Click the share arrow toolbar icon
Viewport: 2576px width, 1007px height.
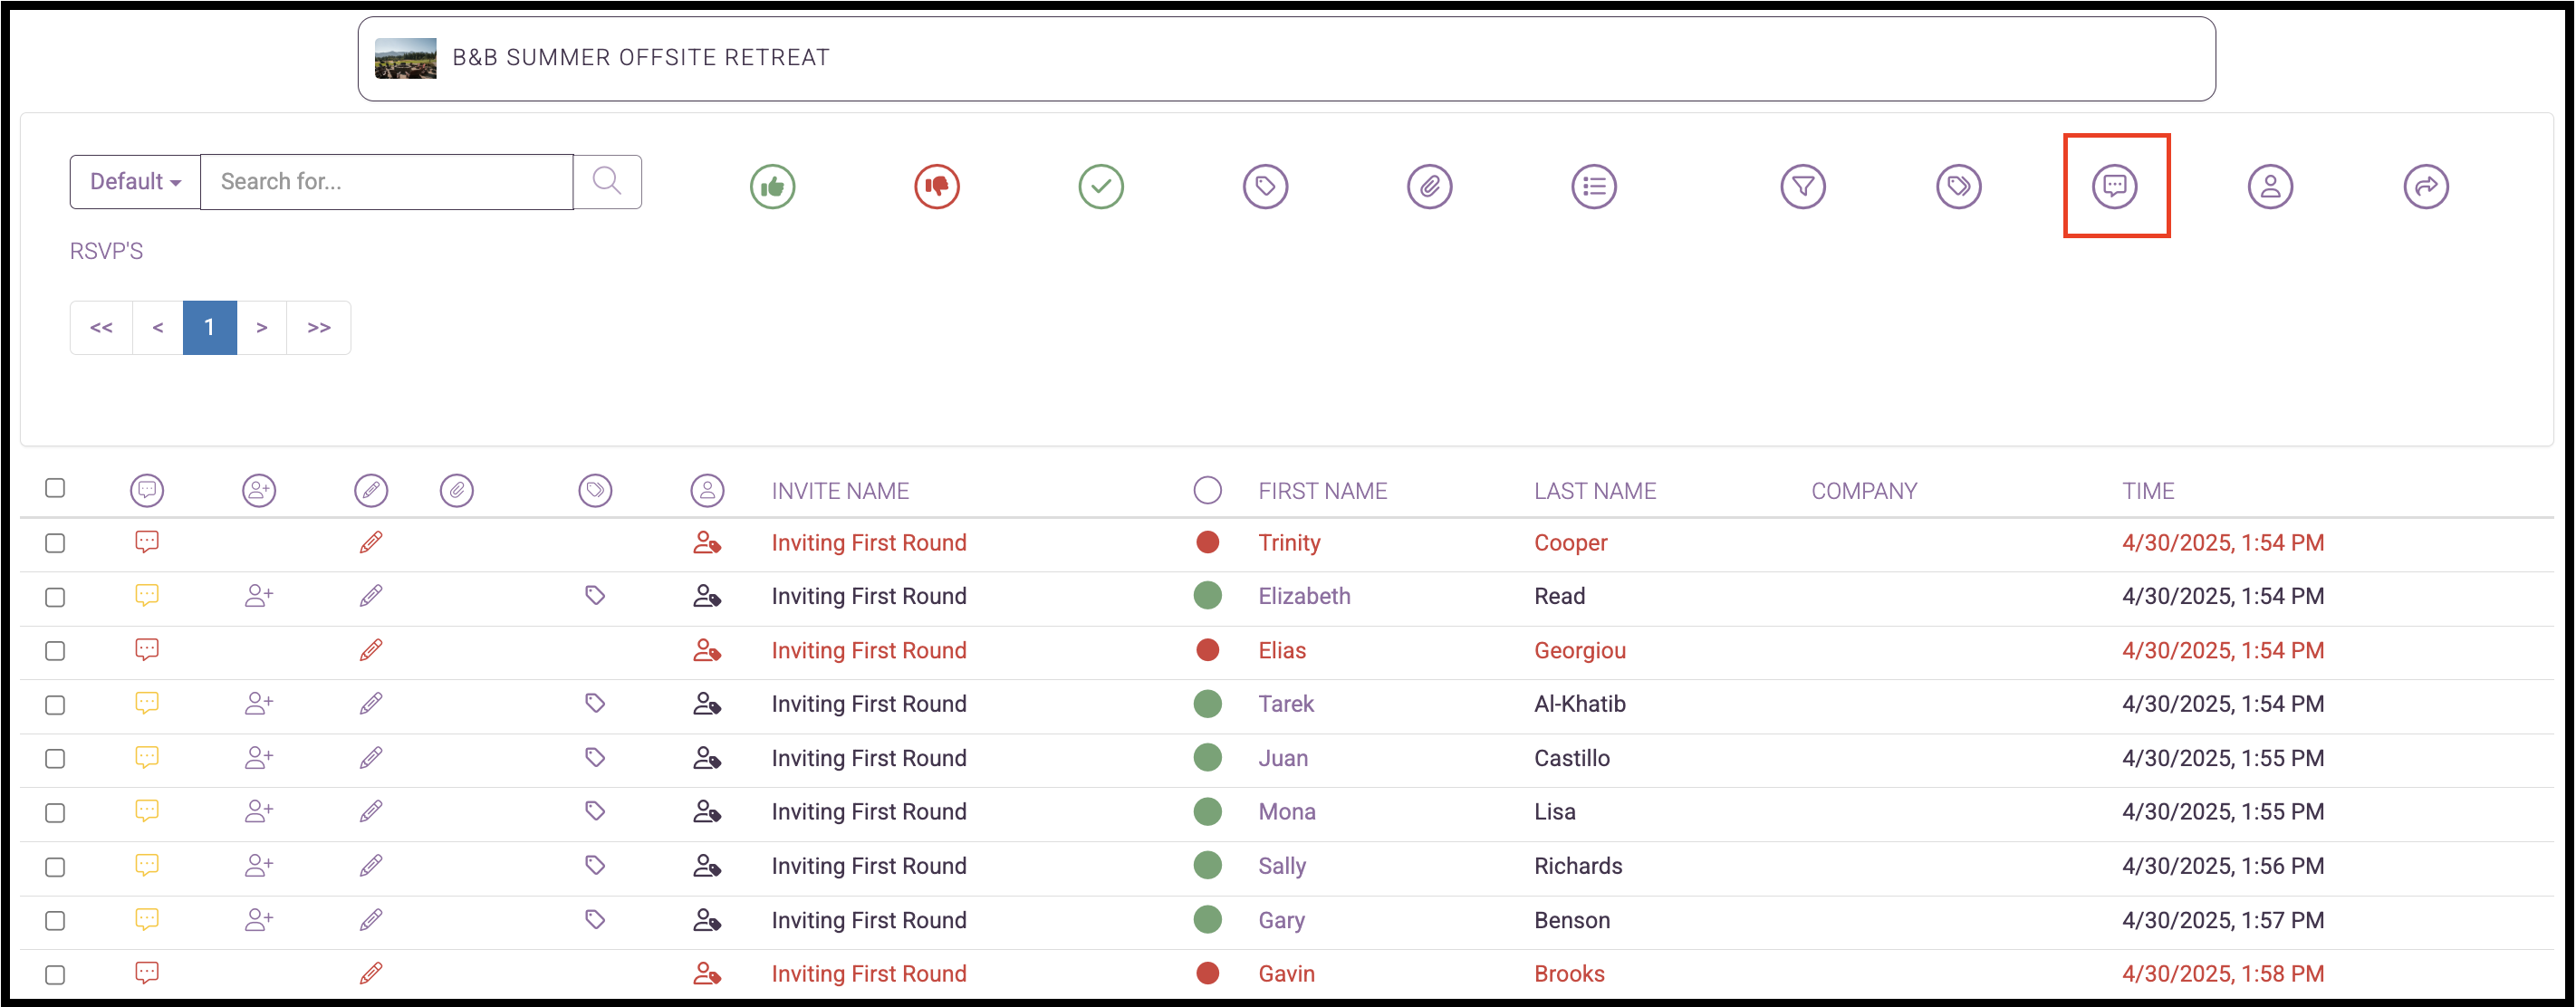(x=2425, y=186)
